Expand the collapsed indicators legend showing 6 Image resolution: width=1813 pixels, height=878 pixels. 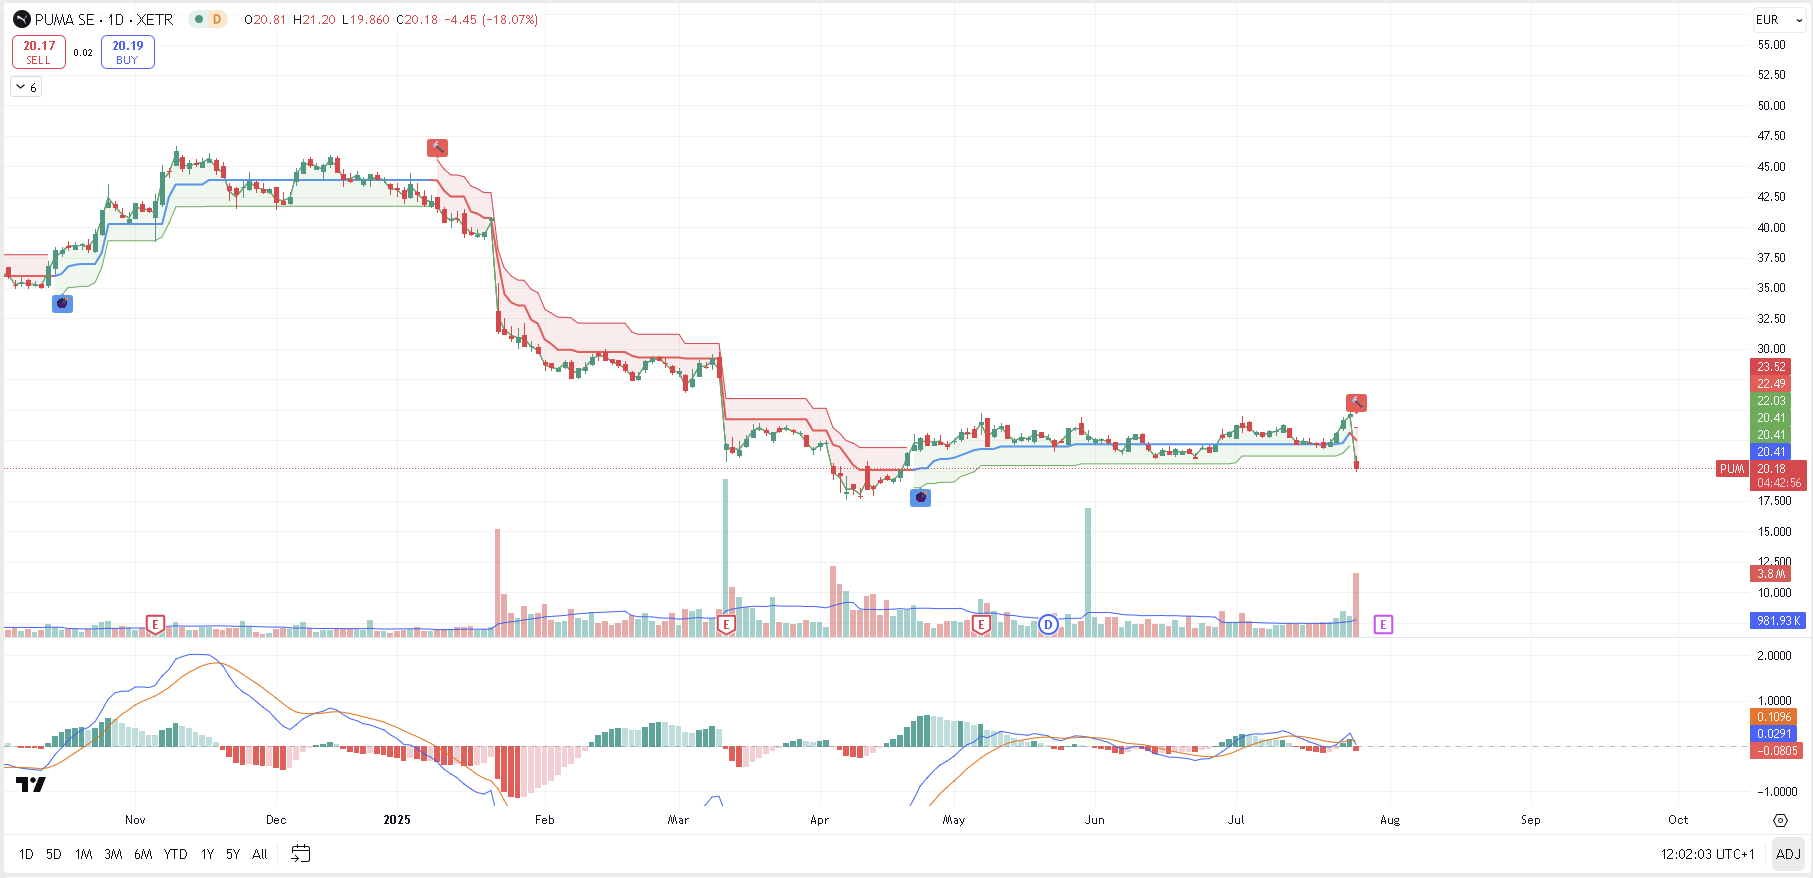coord(26,88)
